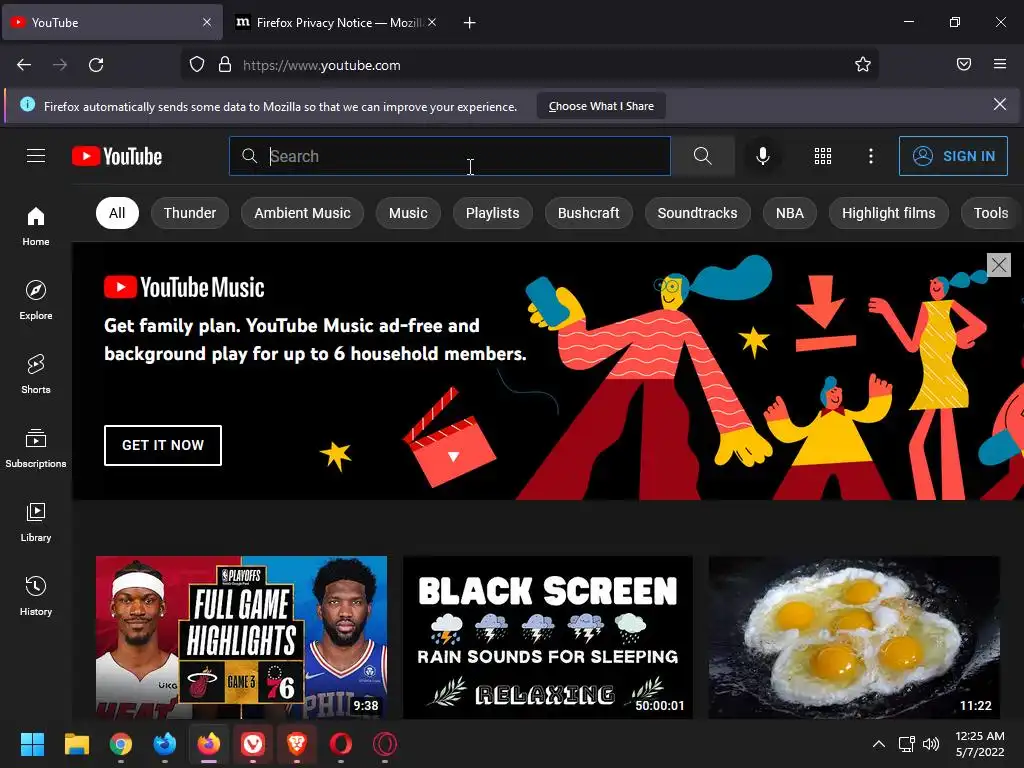The width and height of the screenshot is (1024, 768).
Task: Click the GET IT NOW button
Action: coord(163,445)
